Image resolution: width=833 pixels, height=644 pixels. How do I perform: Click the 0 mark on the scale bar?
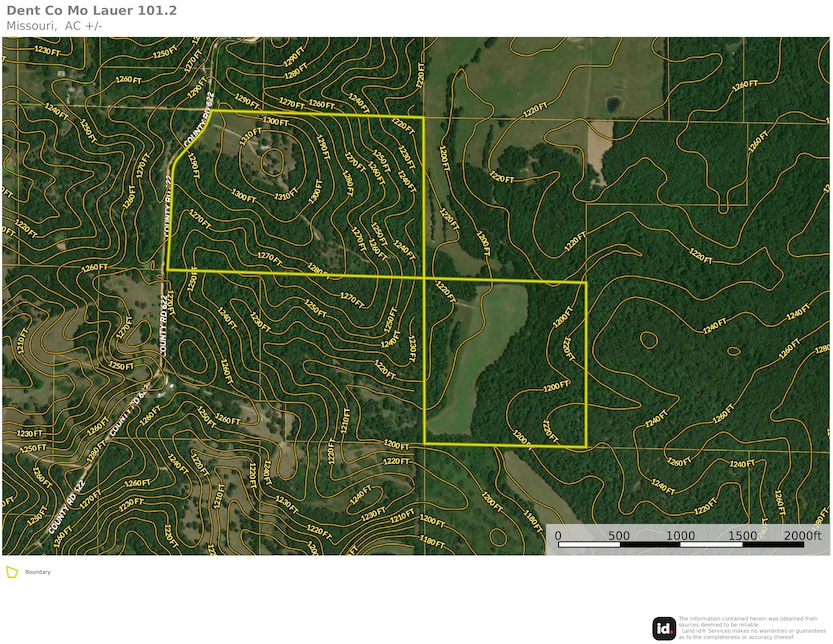click(x=558, y=536)
